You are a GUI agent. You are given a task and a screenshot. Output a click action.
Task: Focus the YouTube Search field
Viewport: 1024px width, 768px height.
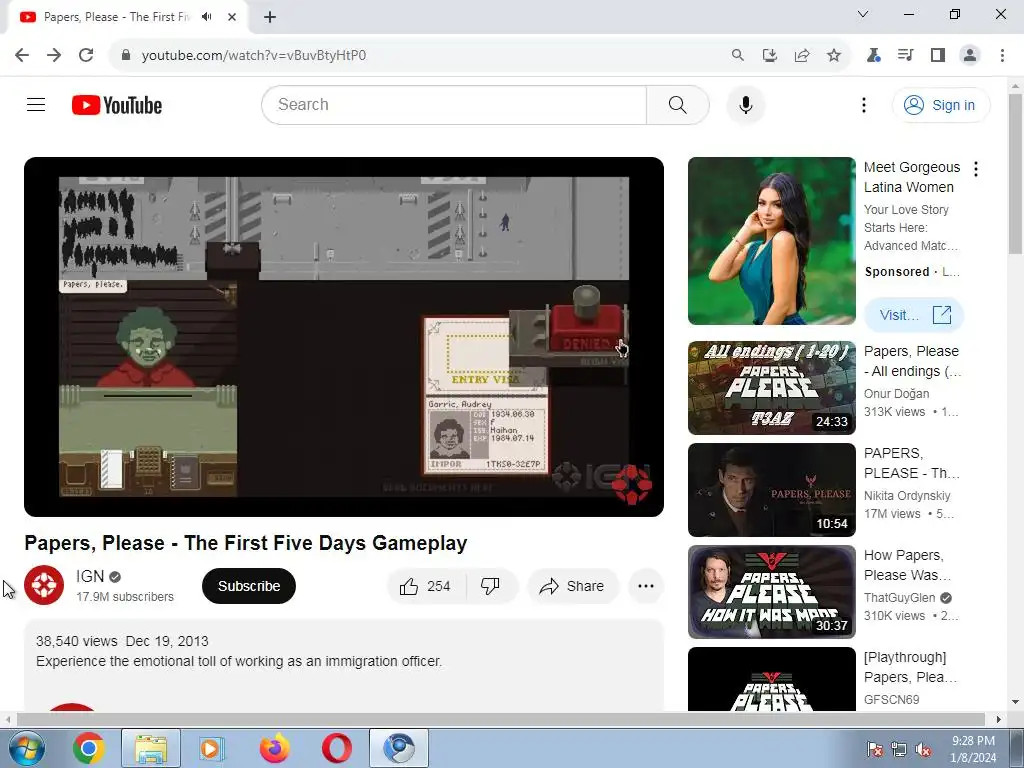click(x=454, y=104)
